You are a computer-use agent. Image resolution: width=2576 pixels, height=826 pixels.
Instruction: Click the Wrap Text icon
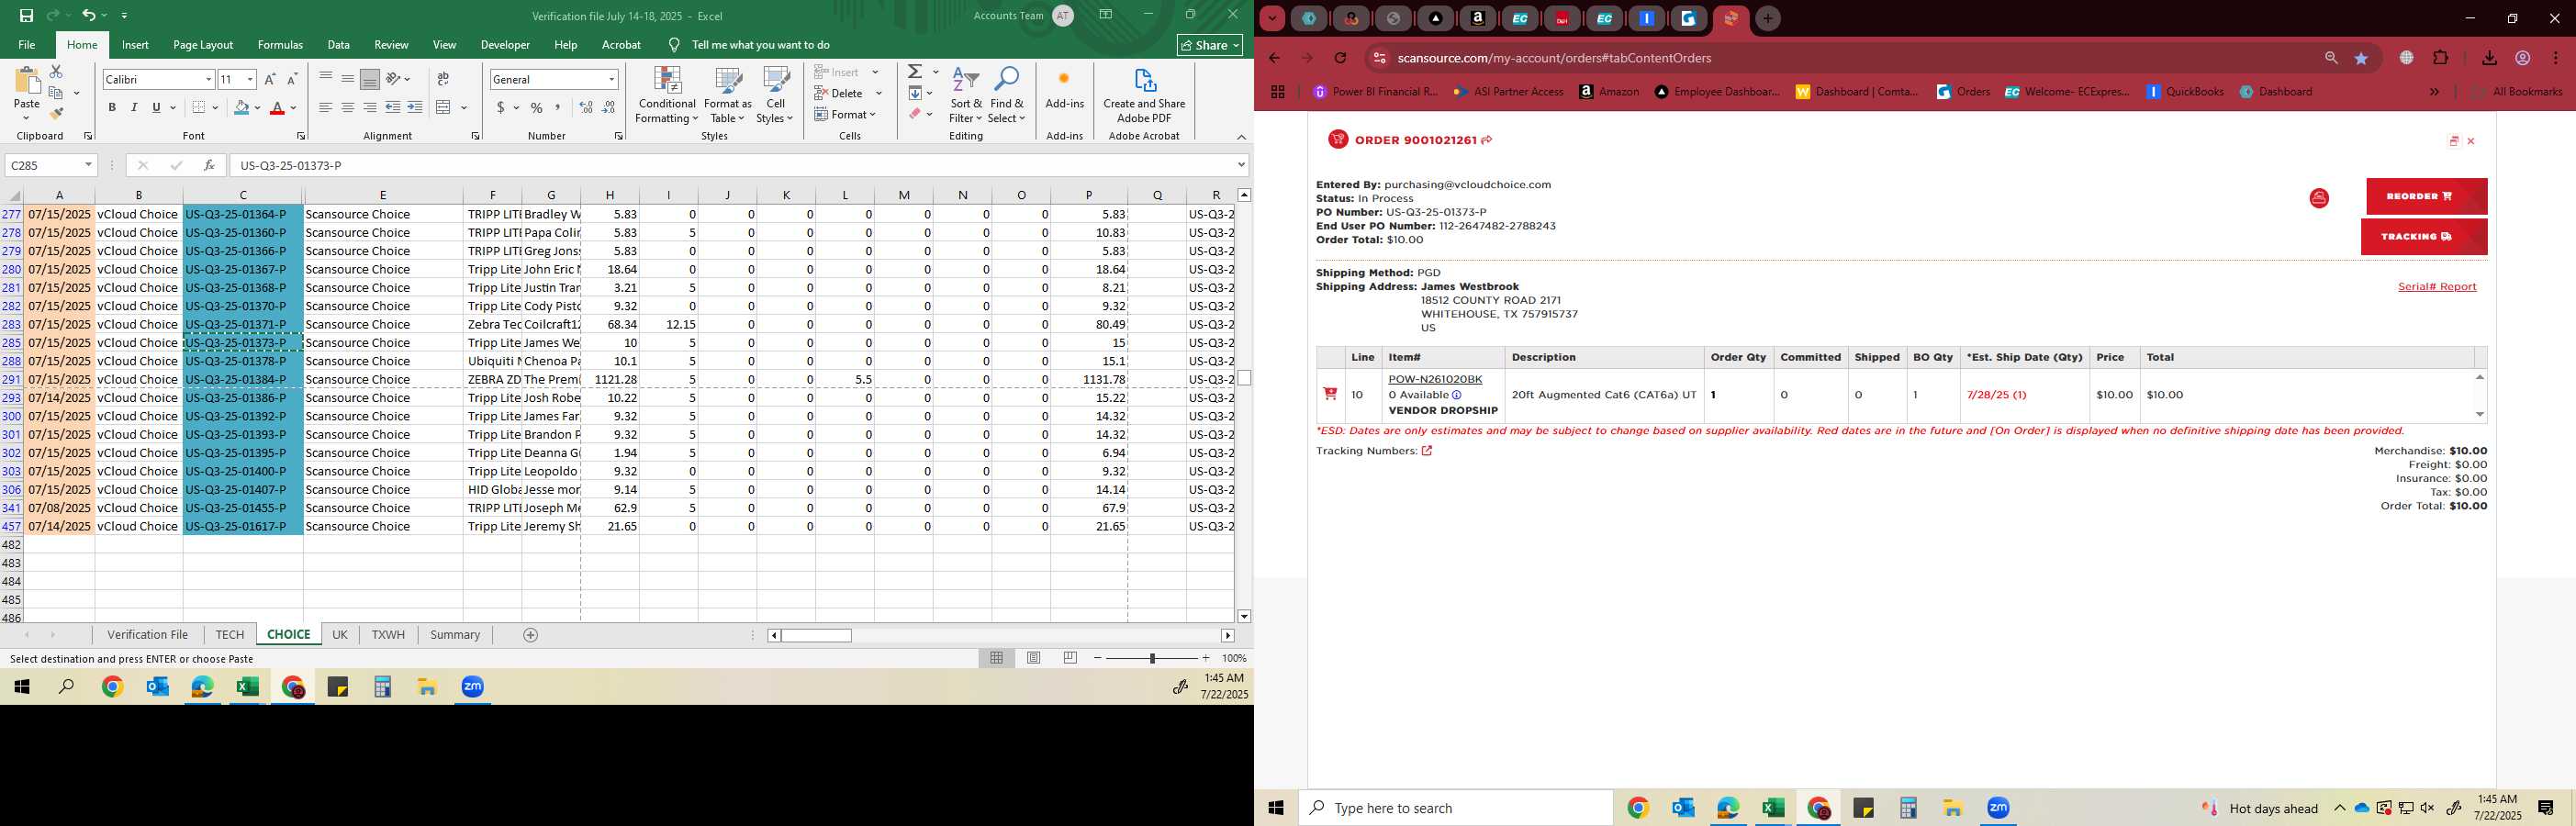pos(443,79)
